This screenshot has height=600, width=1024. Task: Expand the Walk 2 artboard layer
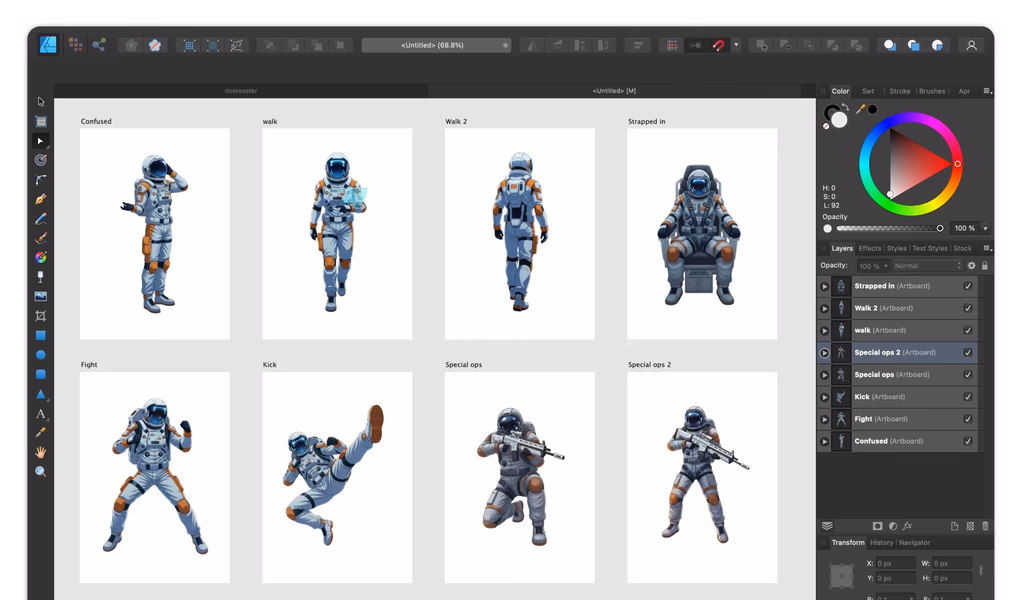tap(824, 308)
